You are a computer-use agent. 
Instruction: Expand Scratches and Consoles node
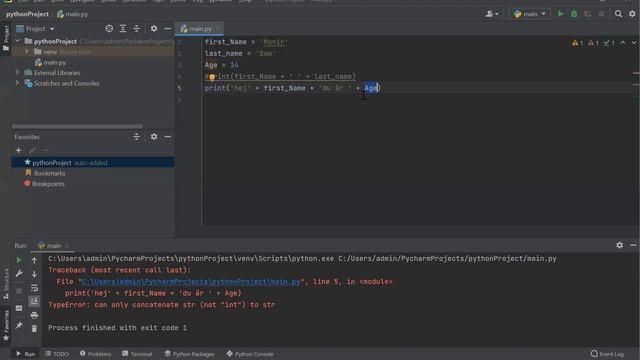tap(18, 83)
